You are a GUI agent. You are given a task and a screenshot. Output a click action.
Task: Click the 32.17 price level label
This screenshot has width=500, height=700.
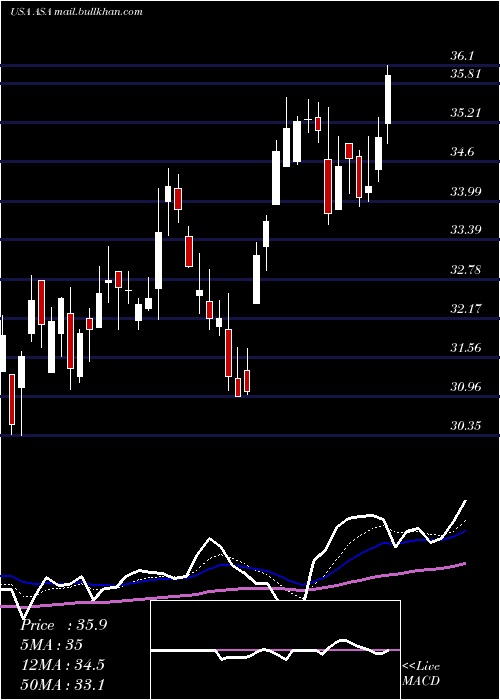click(x=465, y=308)
